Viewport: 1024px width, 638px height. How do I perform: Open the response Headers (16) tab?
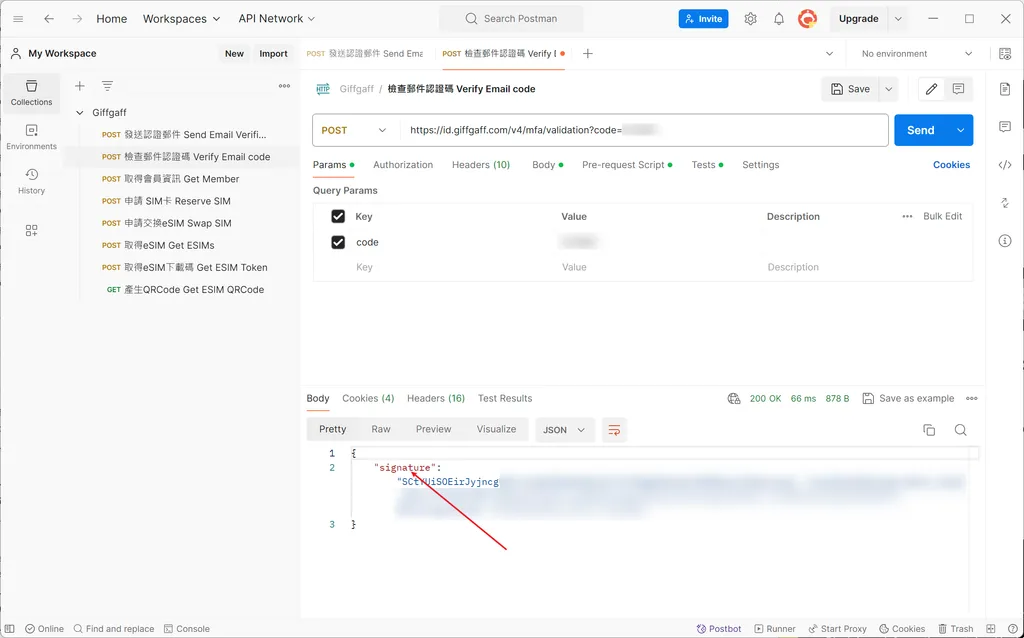435,398
